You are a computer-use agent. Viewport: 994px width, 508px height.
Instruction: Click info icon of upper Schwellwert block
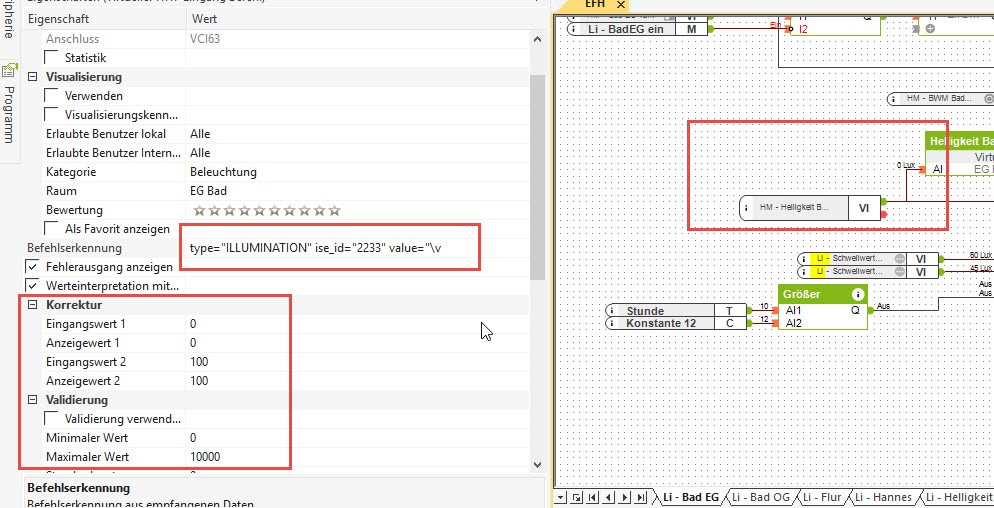tap(804, 259)
